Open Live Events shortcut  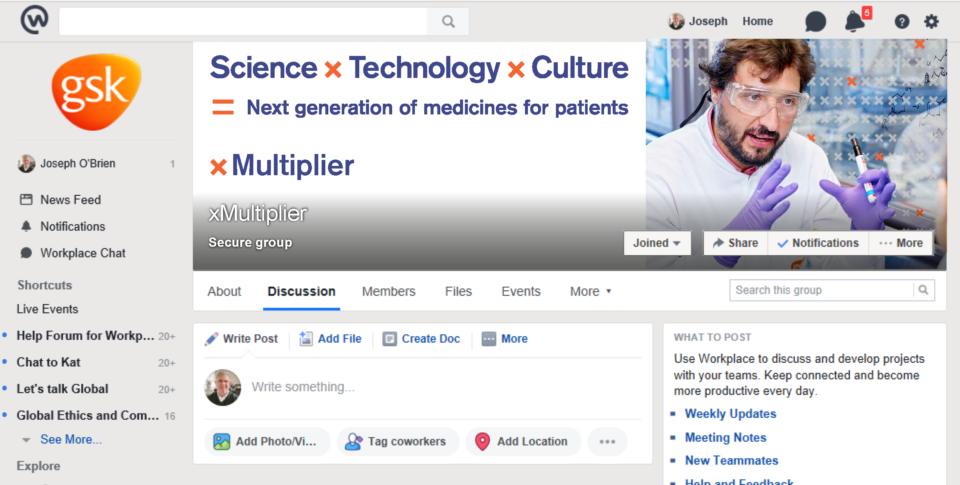point(48,309)
